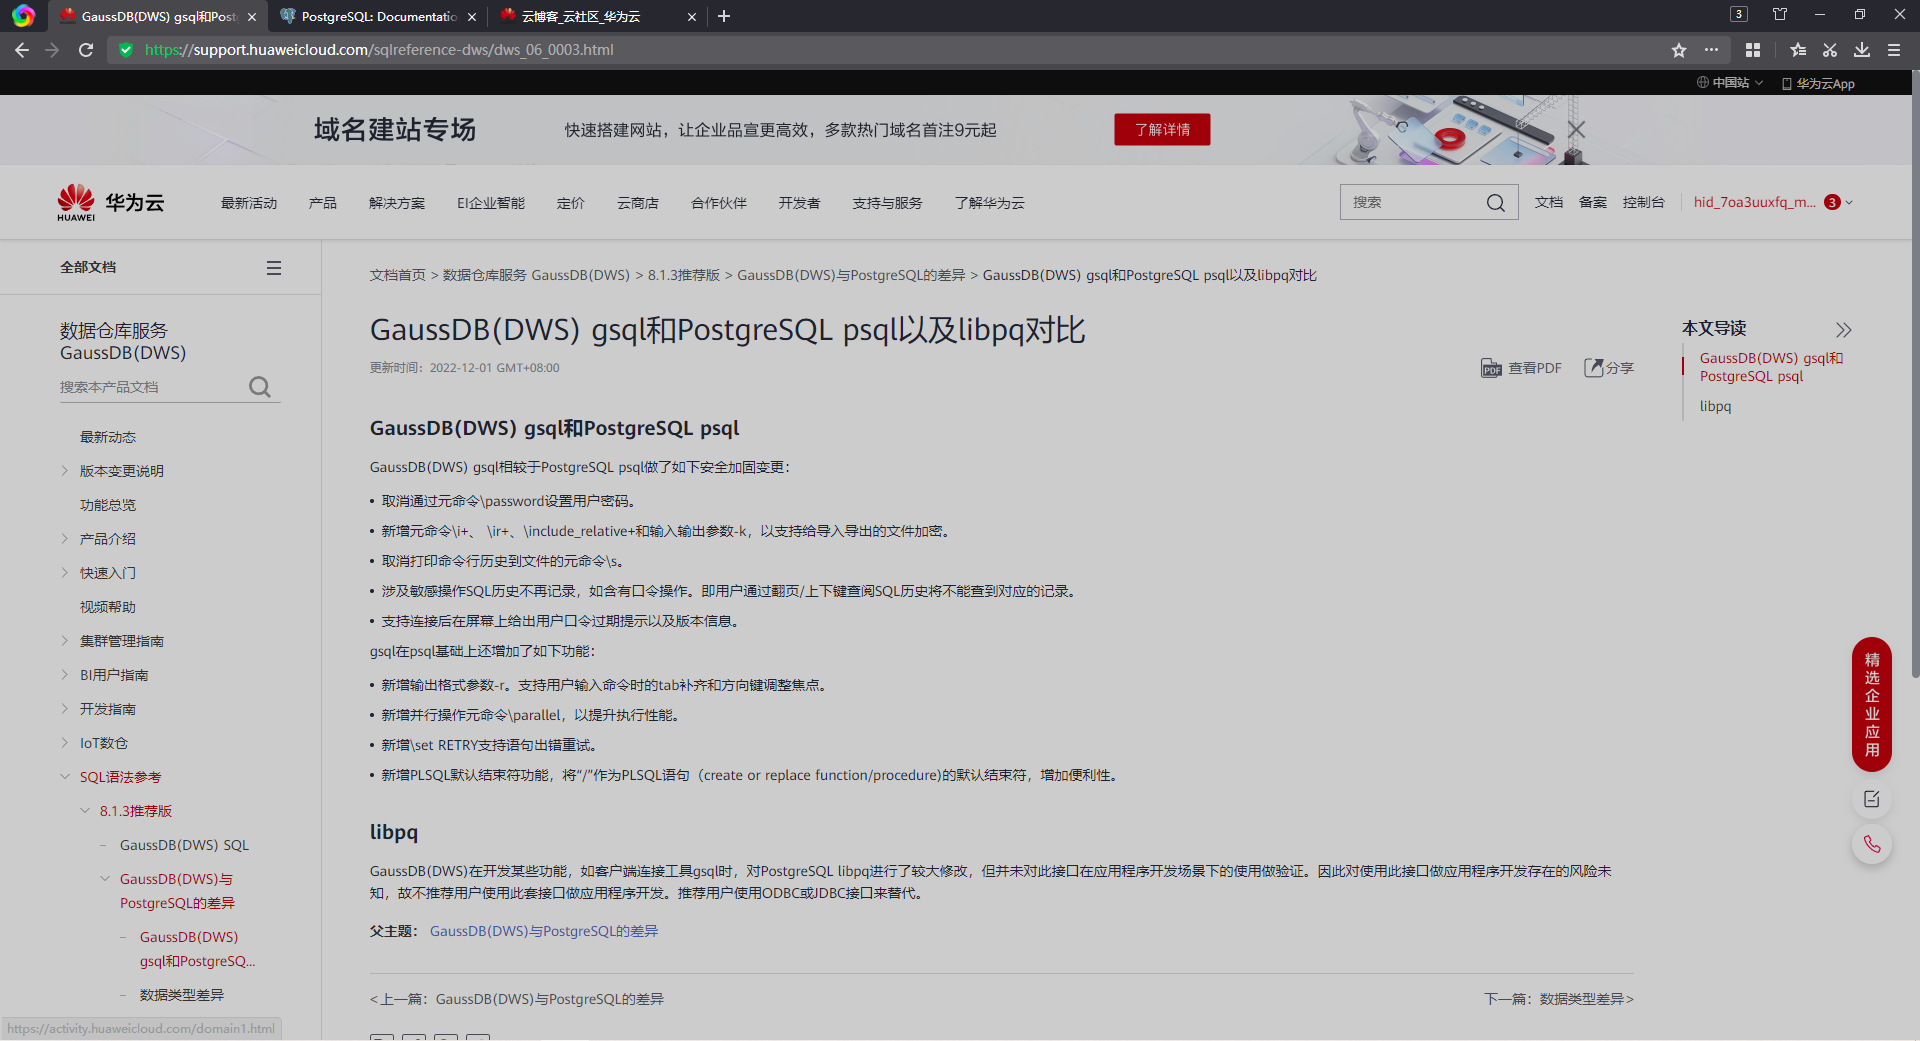Viewport: 1920px width, 1041px height.
Task: Click the phone contact icon
Action: tap(1872, 845)
